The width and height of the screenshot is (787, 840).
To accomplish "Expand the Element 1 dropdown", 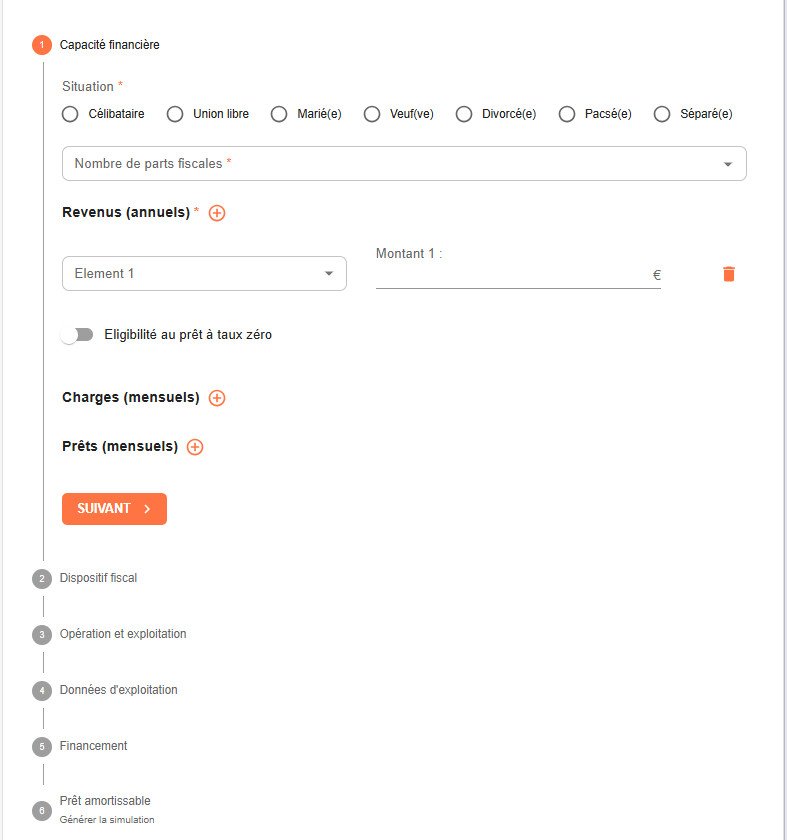I will (x=204, y=274).
